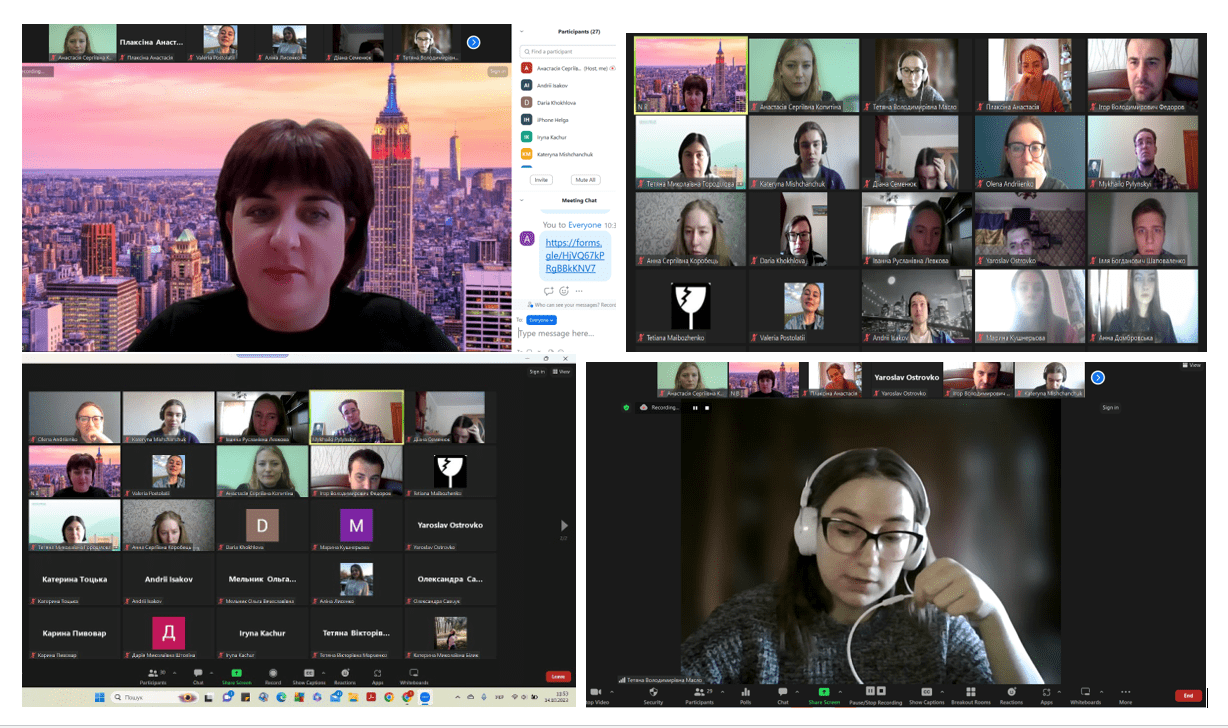1228x728 pixels.
Task: Pause the recording in the toolbar
Action: tap(870, 691)
